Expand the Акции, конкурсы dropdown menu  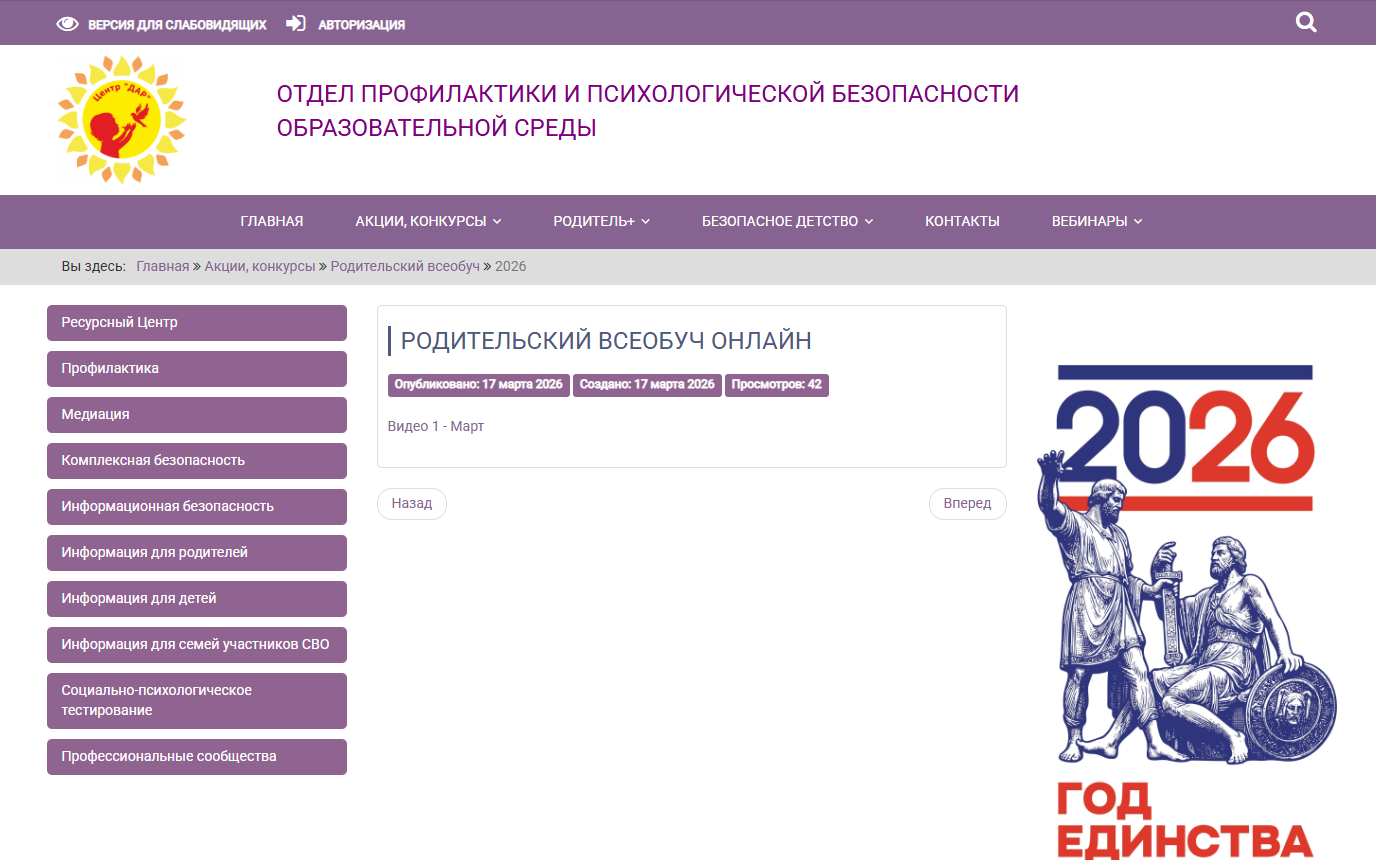click(428, 221)
